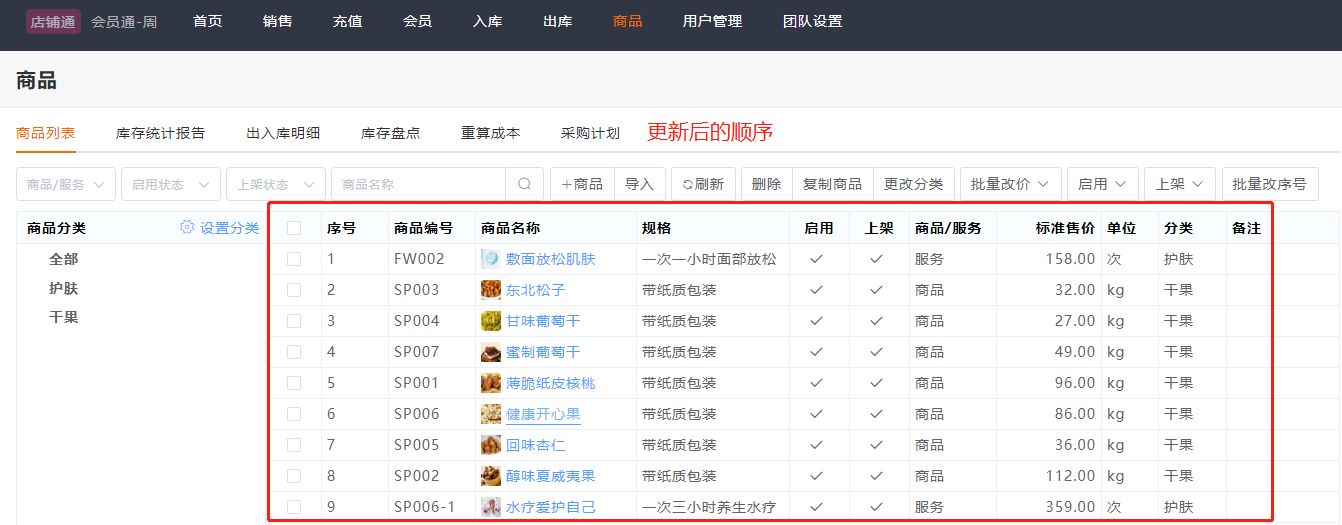This screenshot has width=1342, height=525.
Task: Click the 商品名称 search input field
Action: [x=420, y=184]
